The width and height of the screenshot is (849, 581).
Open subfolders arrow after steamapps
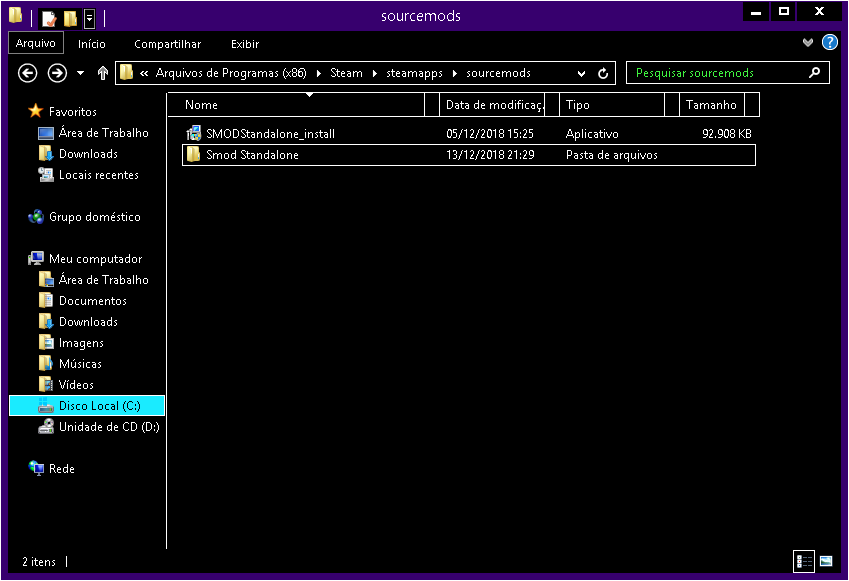(x=454, y=73)
